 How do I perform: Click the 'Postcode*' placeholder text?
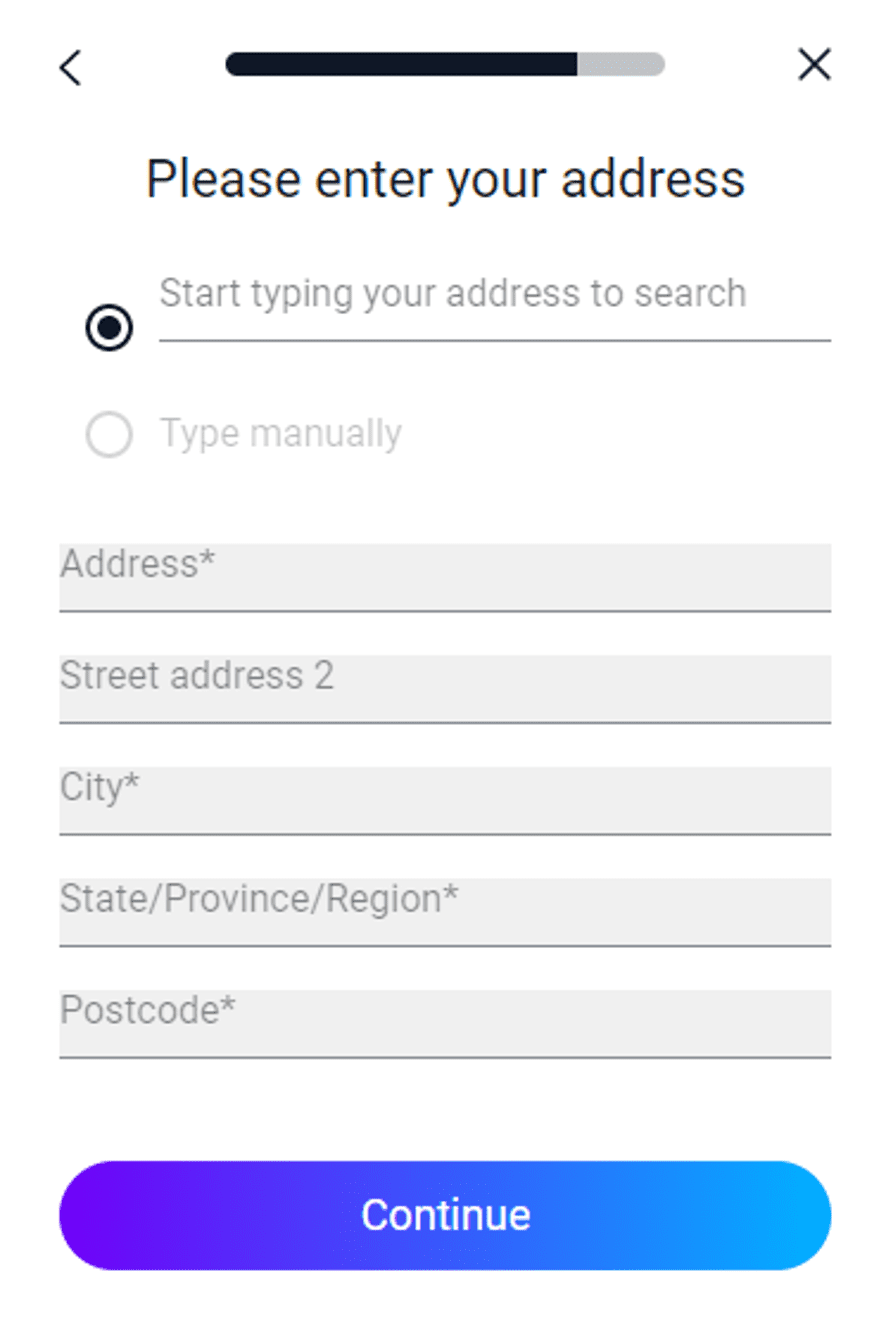[148, 1011]
